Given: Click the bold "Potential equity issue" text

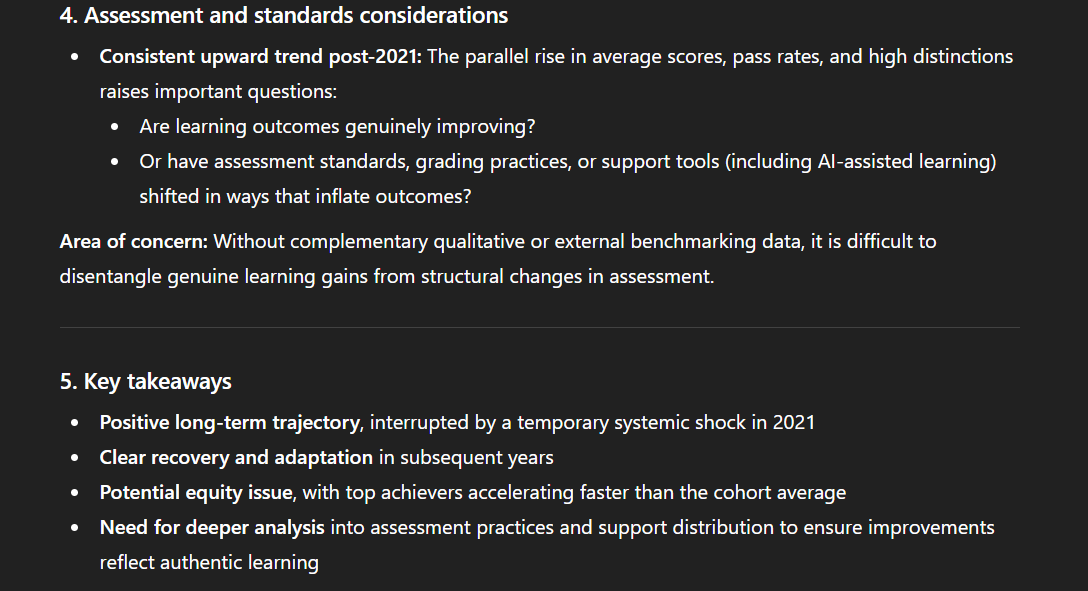Looking at the screenshot, I should tap(198, 492).
